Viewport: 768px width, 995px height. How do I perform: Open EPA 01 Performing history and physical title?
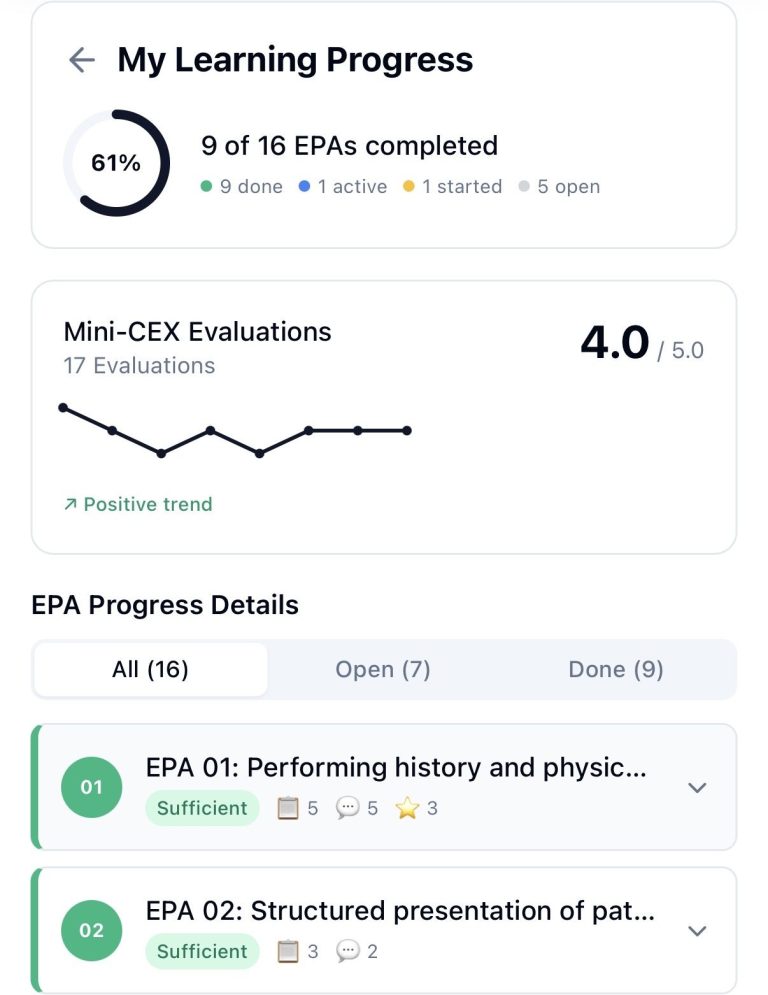[x=396, y=767]
